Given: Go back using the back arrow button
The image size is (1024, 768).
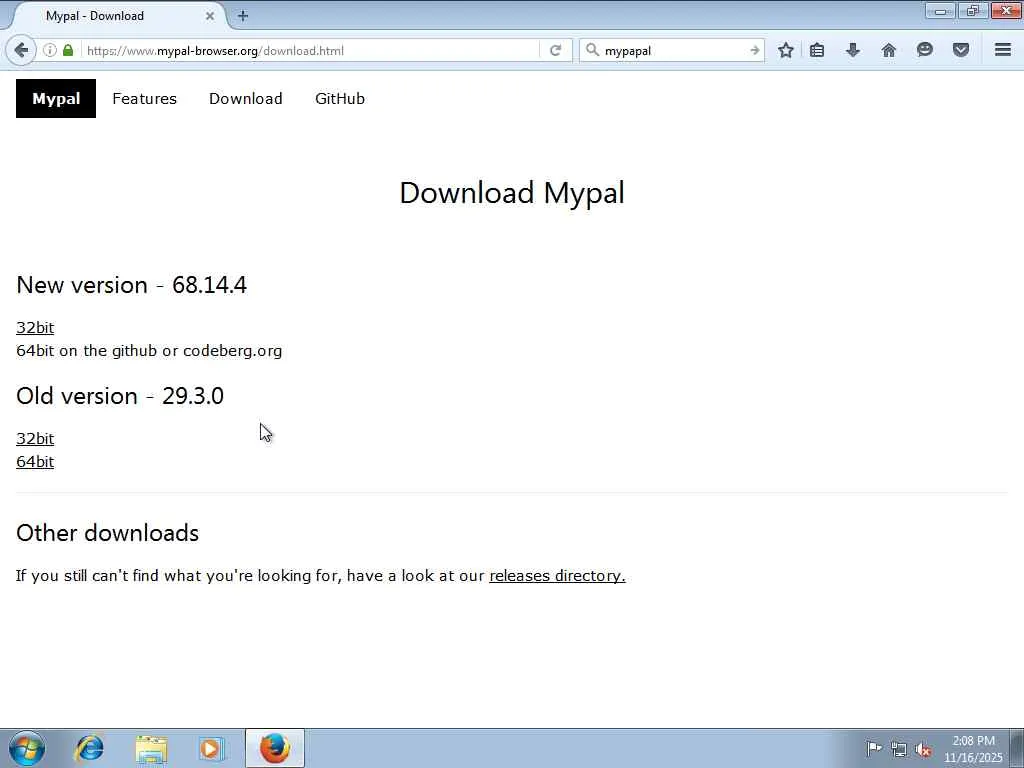Looking at the screenshot, I should [x=21, y=50].
